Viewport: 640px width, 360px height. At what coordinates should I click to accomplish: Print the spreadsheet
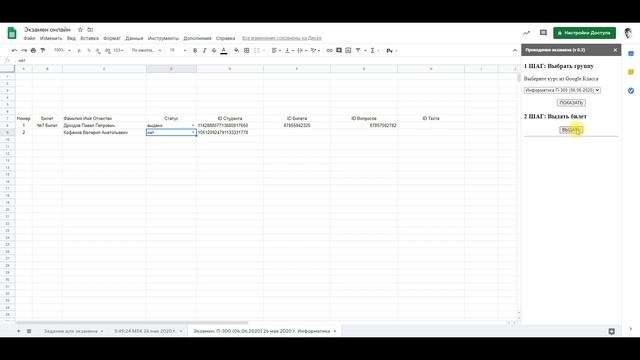point(33,50)
